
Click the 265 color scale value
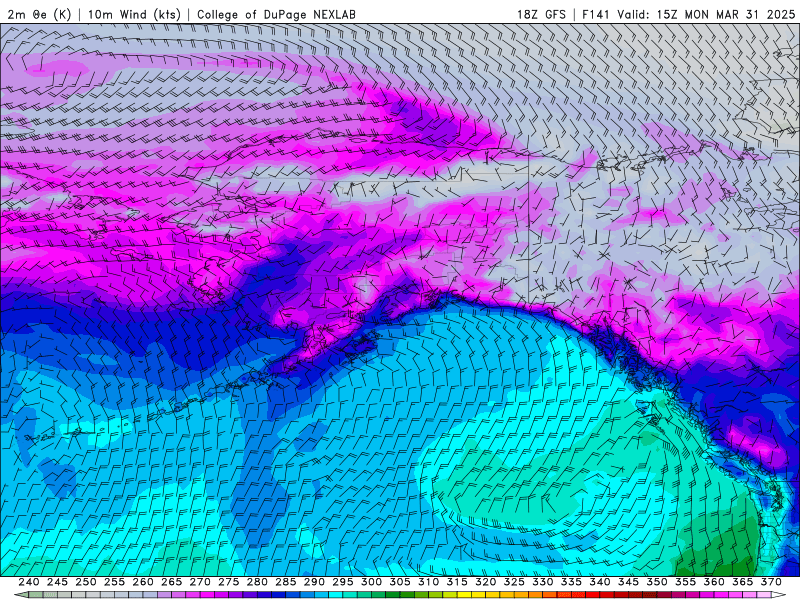[171, 582]
